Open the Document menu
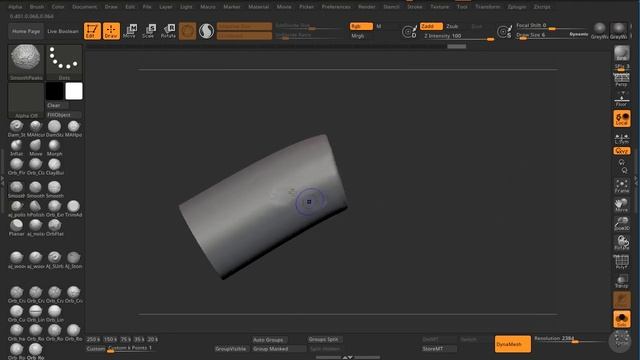The height and width of the screenshot is (360, 640). (84, 7)
